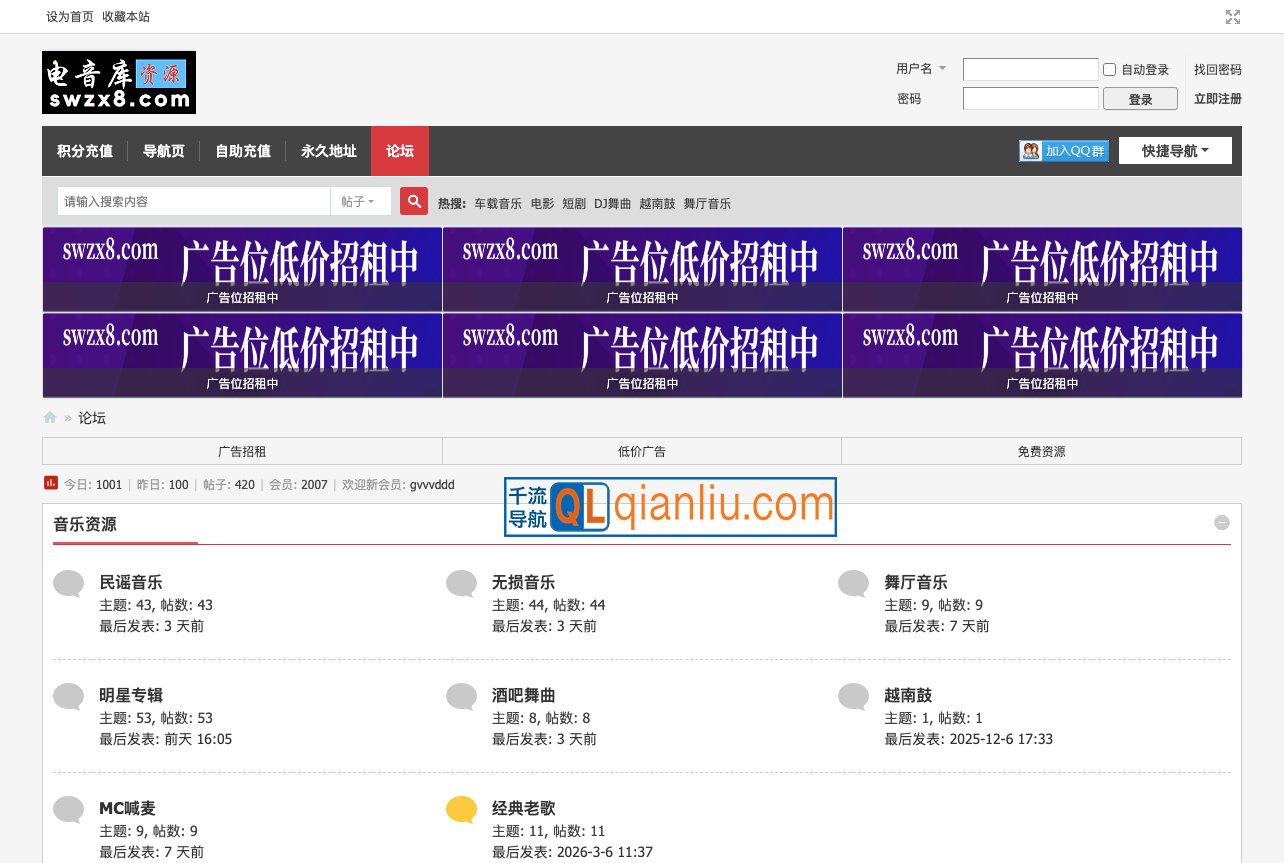Image resolution: width=1284 pixels, height=863 pixels.
Task: Open the 经典老歌 forum via yellow bubble icon
Action: click(461, 809)
